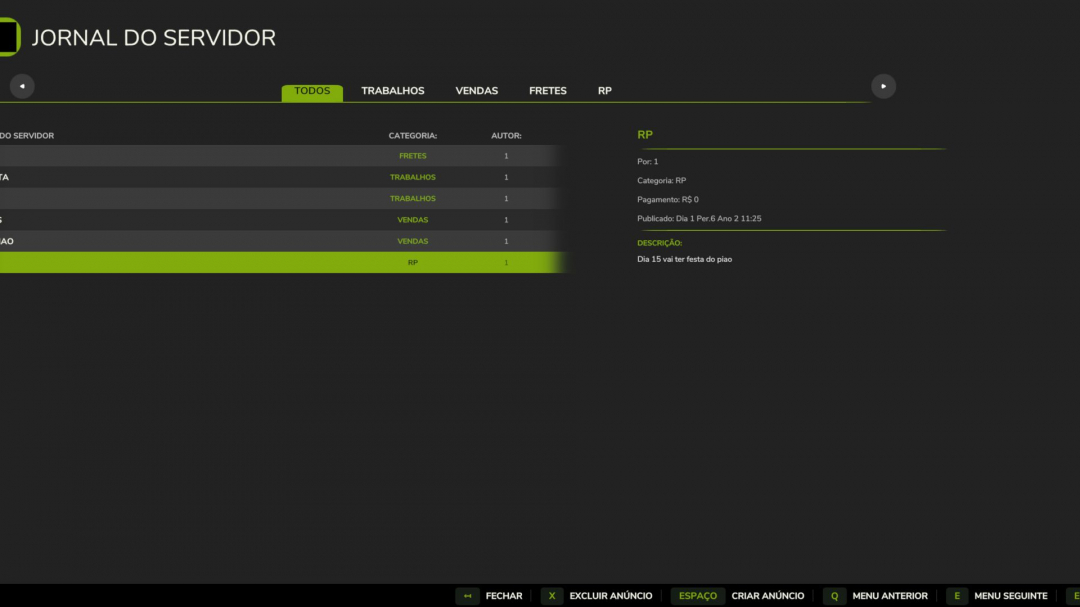The height and width of the screenshot is (607, 1080).
Task: Select the FRETES listing row
Action: (282, 156)
